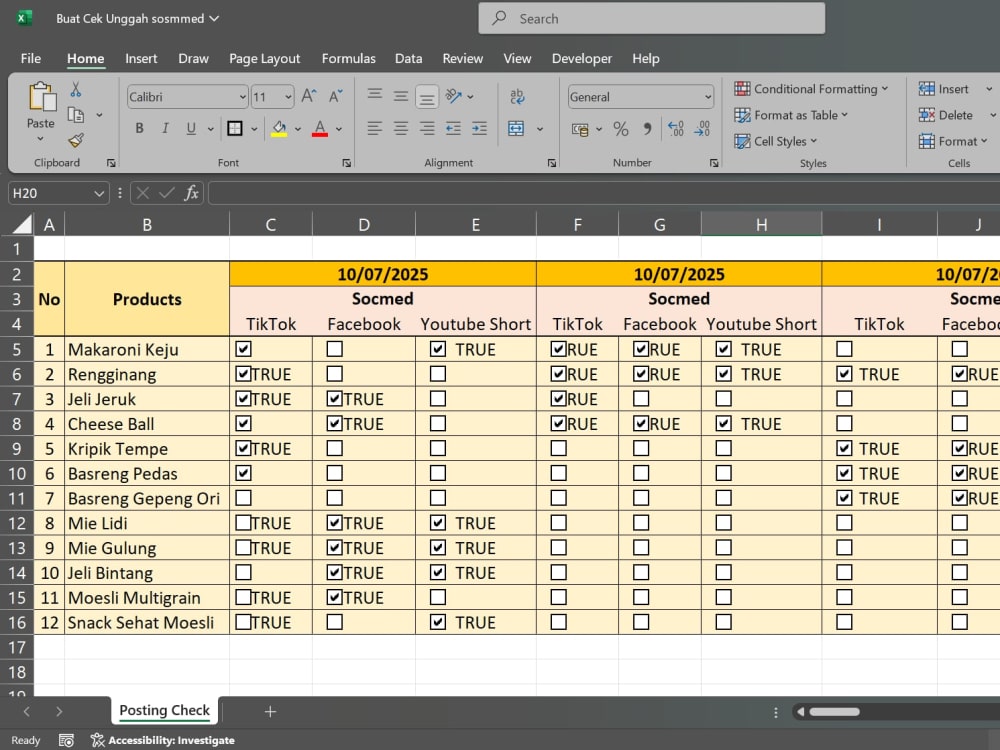Open Paste options dropdown arrow
This screenshot has height=750, width=1000.
(x=40, y=138)
